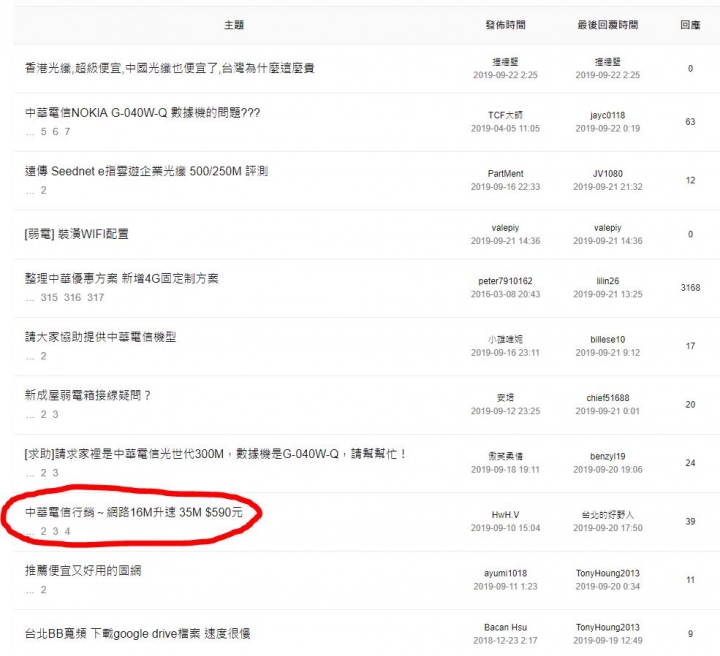The image size is (720, 656).
Task: Click the 發佈時間 column header
Action: (506, 25)
